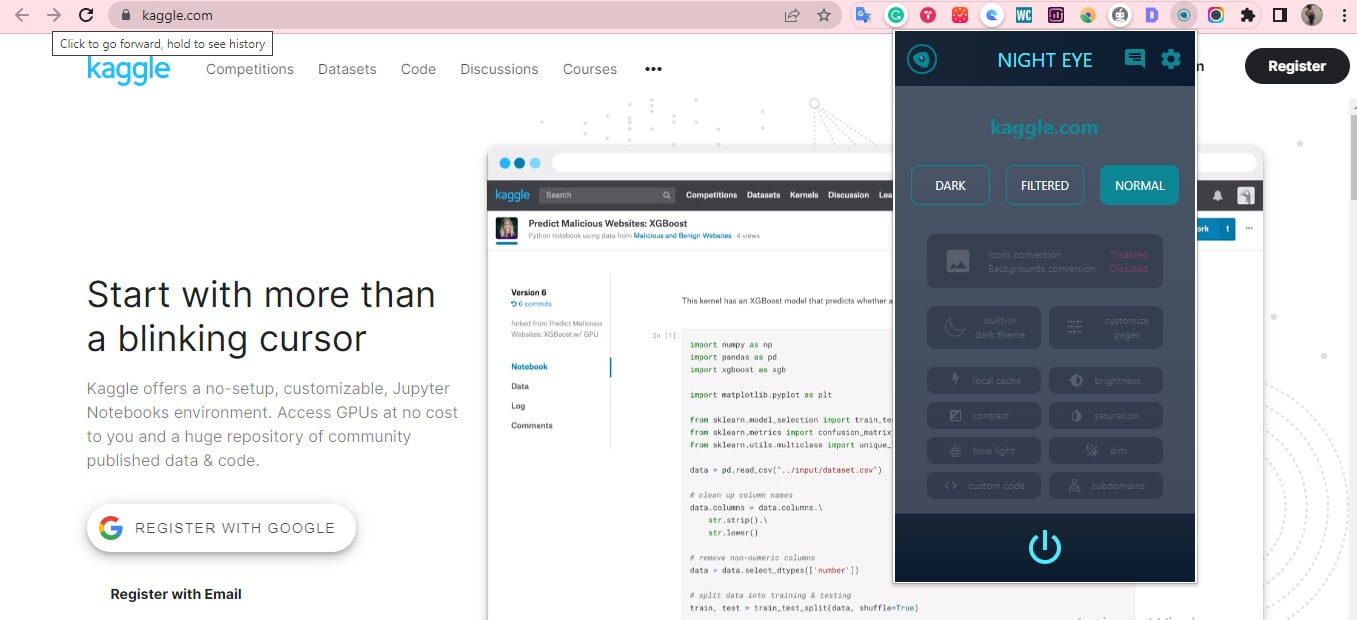The image size is (1357, 620).
Task: Click the 'Start with more than a blinking cursor' heading
Action: tap(261, 316)
